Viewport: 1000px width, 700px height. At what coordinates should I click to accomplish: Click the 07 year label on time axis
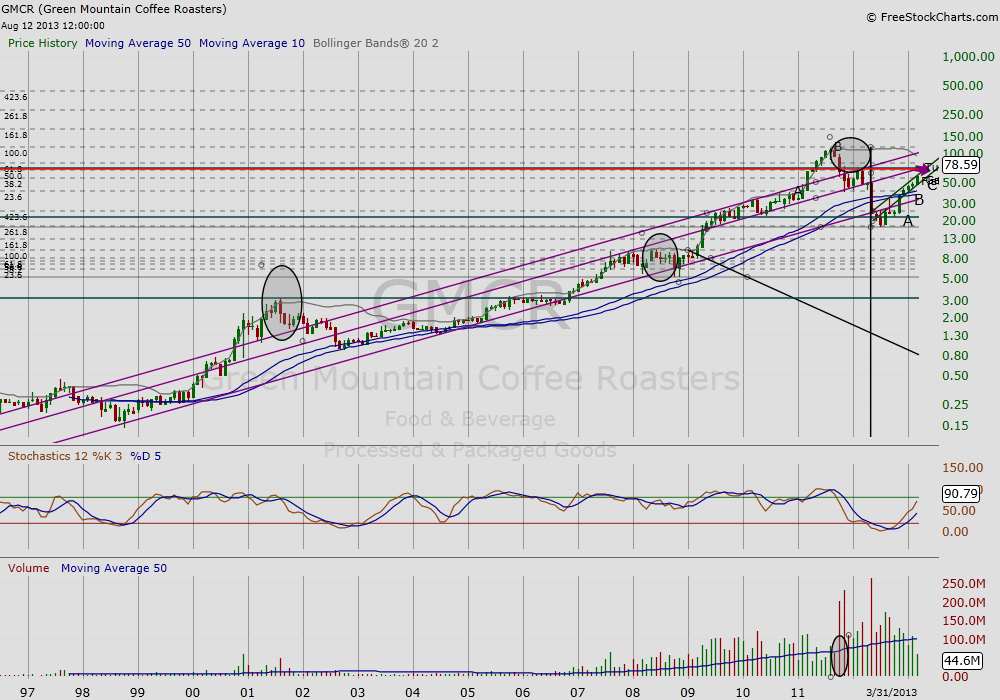point(577,692)
